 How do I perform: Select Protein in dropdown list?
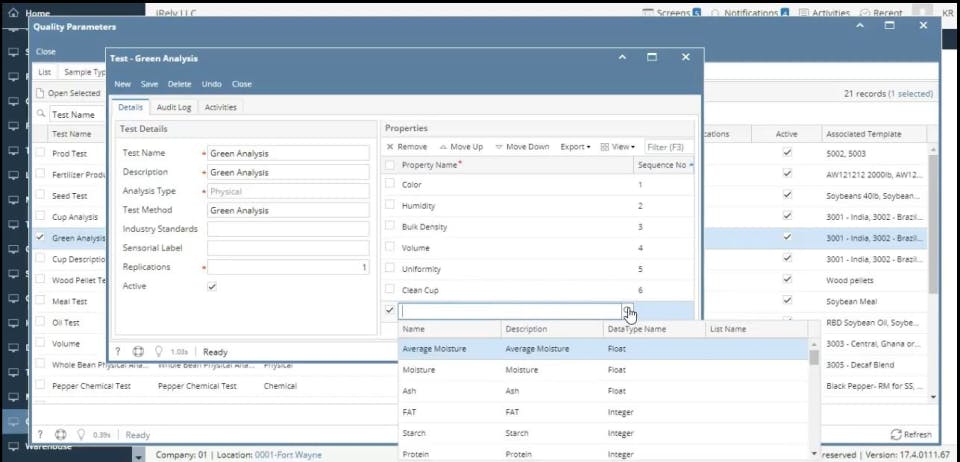tap(603, 454)
